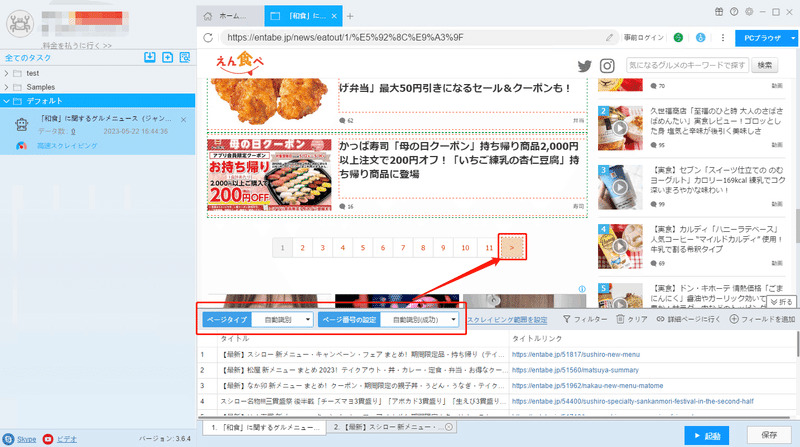Click the かっぱ寿司 coupon thumbnail image
The width and height of the screenshot is (800, 447).
tap(269, 175)
